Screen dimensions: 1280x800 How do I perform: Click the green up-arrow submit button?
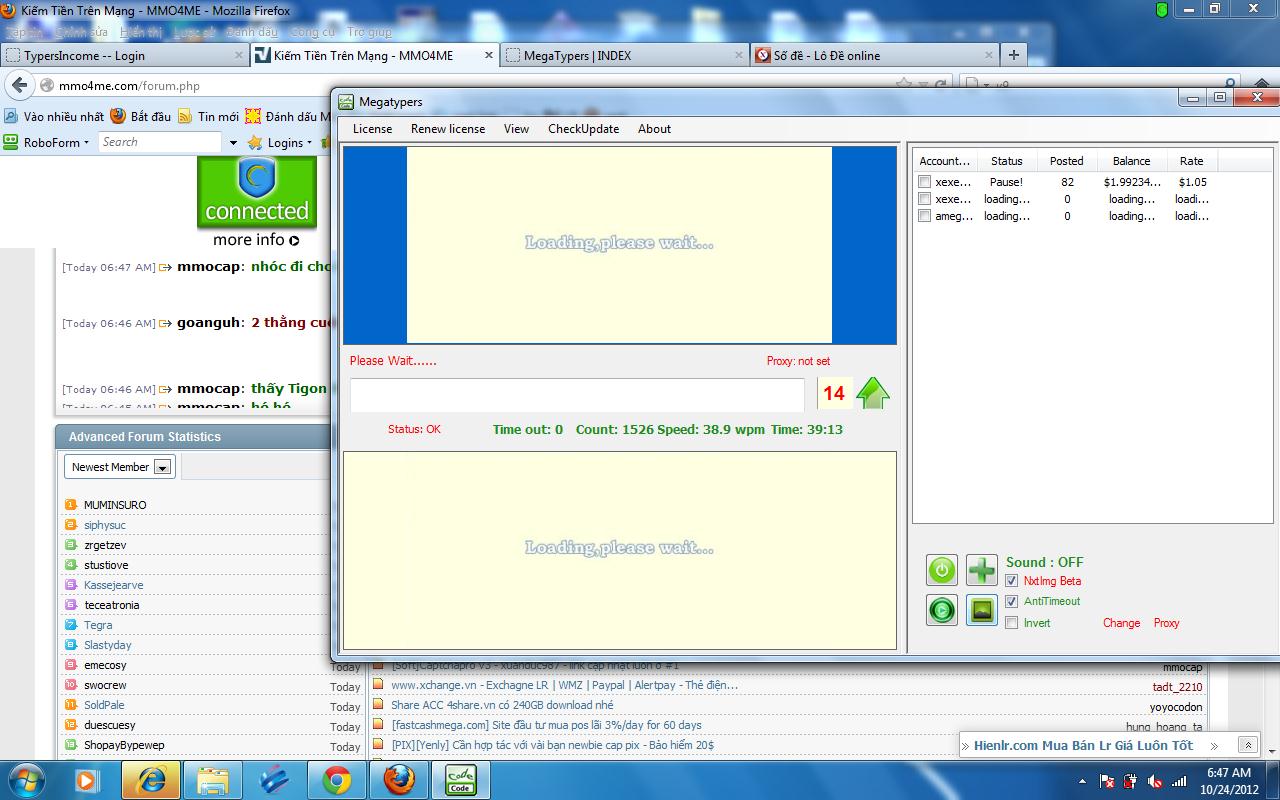click(x=873, y=393)
